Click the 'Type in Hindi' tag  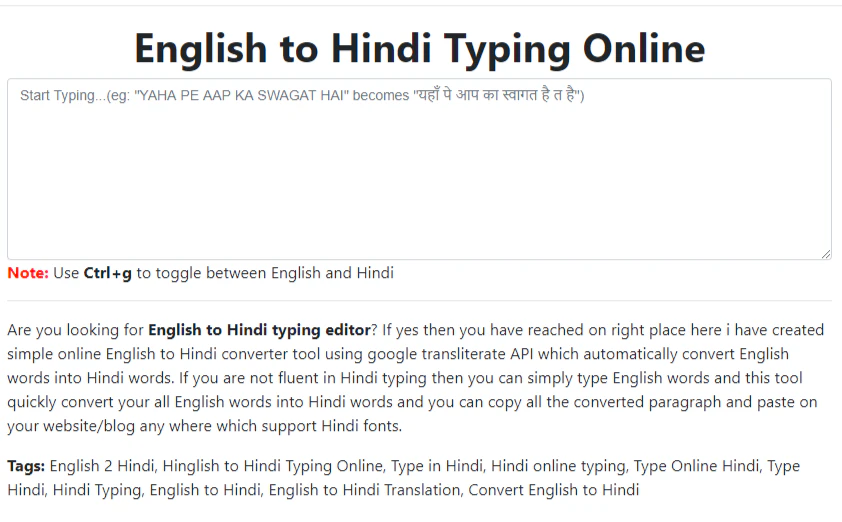pos(437,466)
